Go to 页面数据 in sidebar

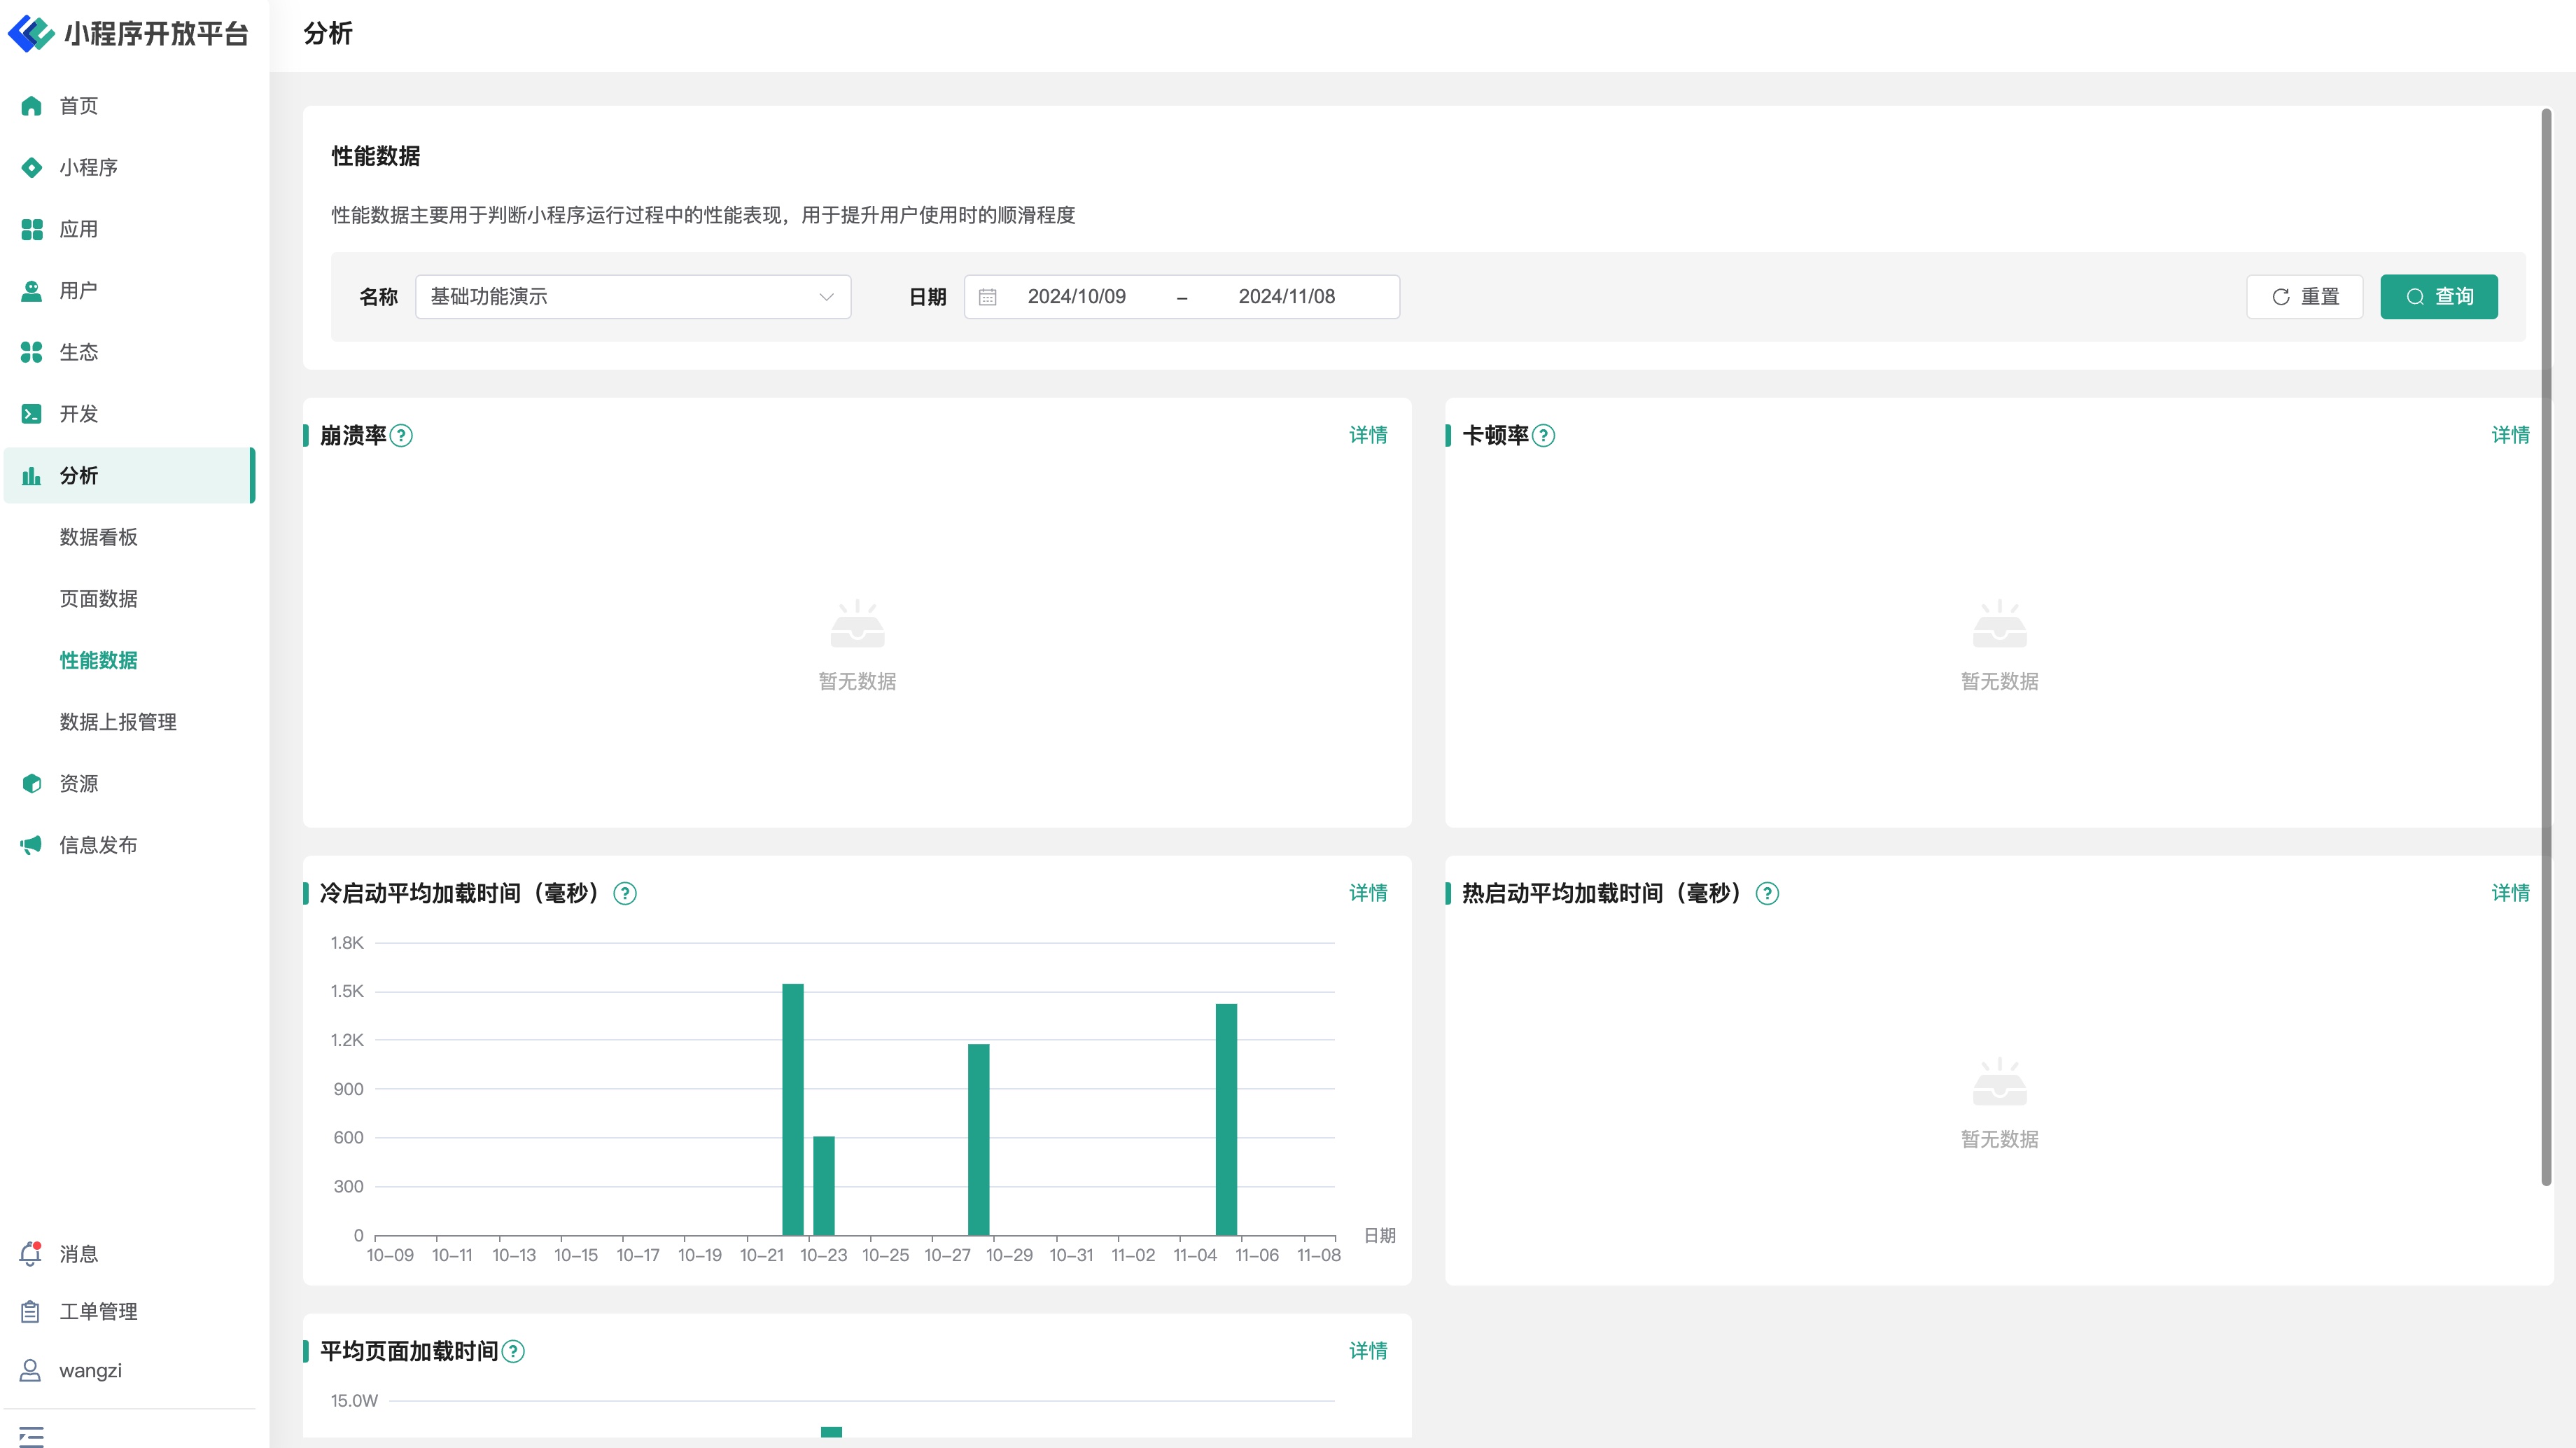tap(98, 599)
